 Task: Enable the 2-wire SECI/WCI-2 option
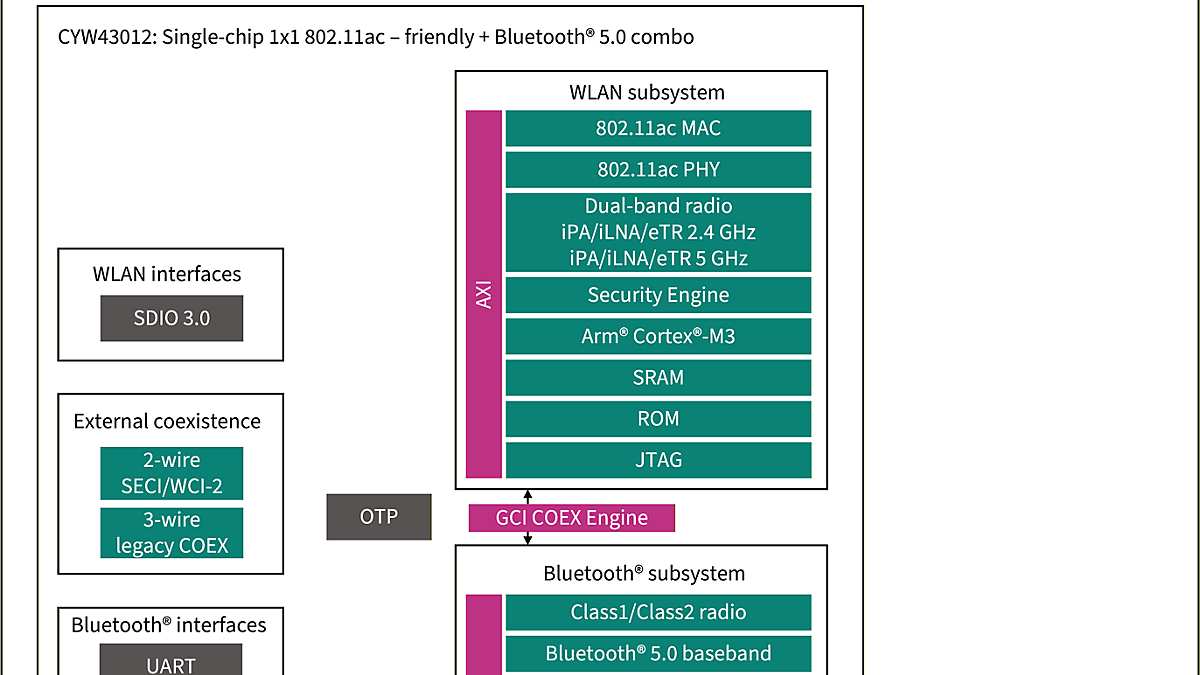[171, 471]
